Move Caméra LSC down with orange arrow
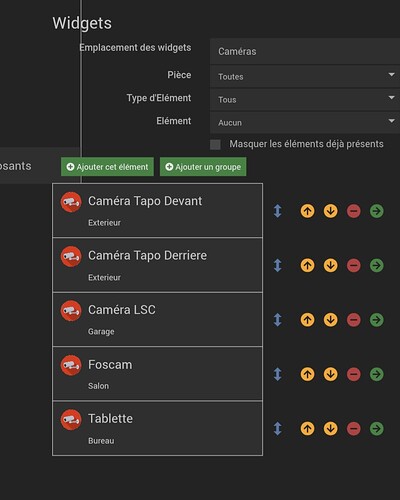The height and width of the screenshot is (500, 400). [330, 320]
